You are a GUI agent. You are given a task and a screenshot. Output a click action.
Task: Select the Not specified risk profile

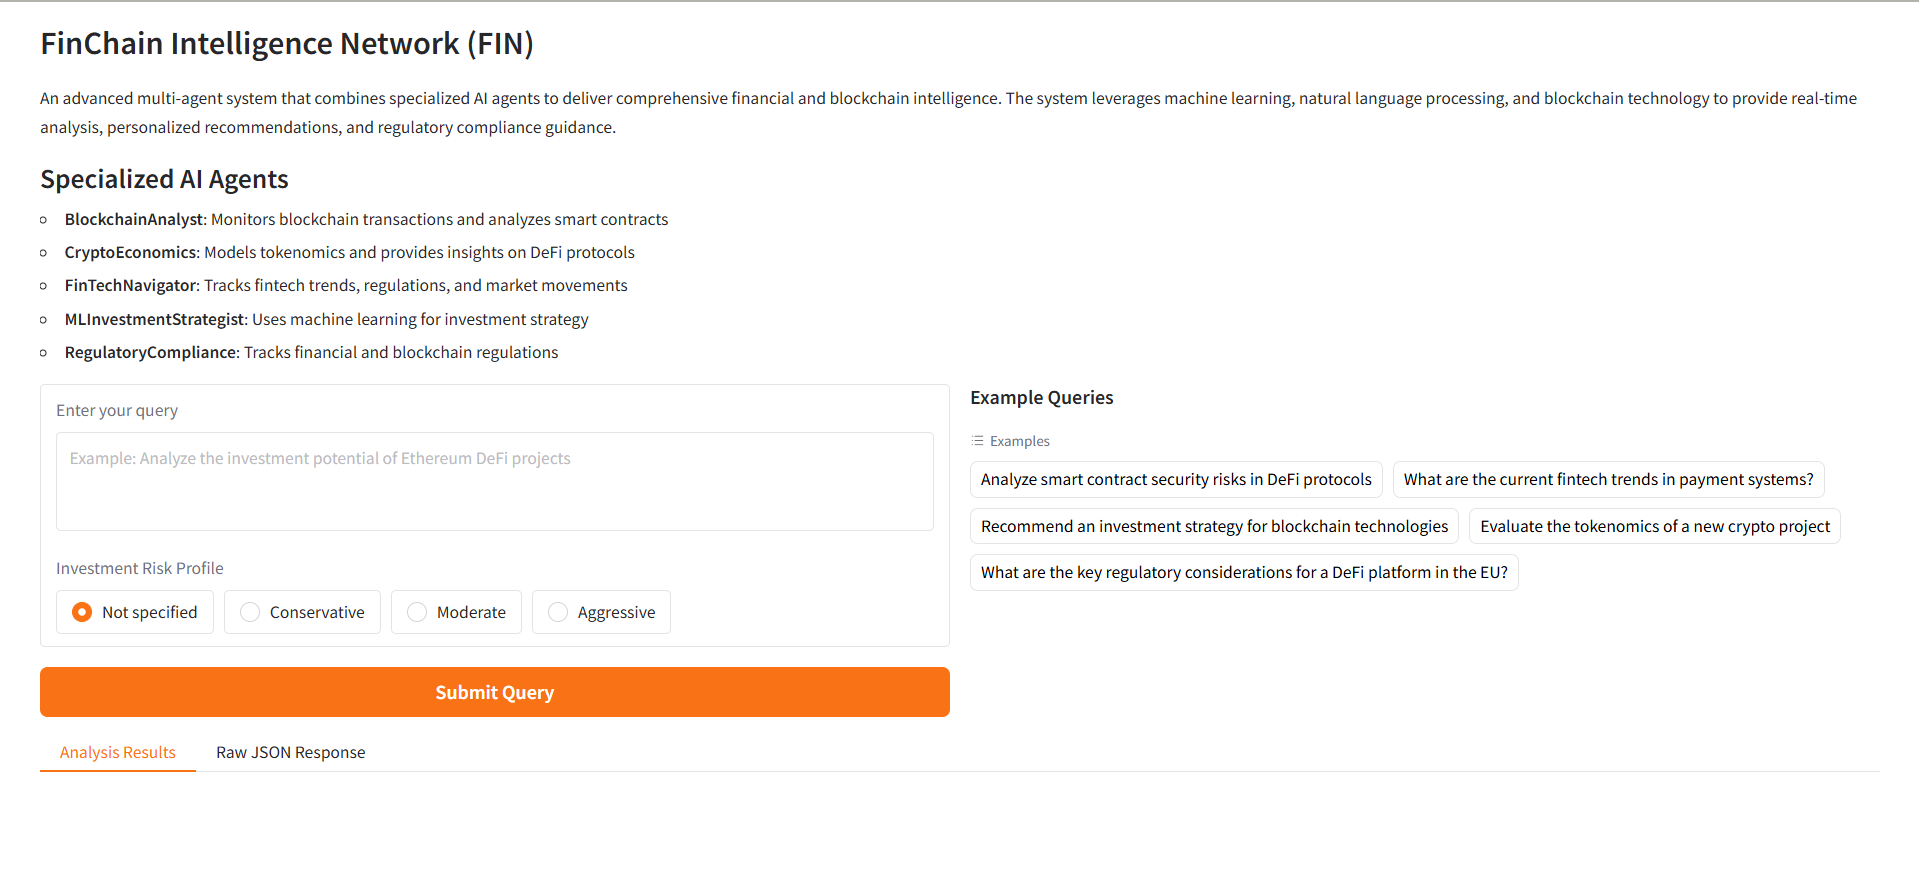pos(83,612)
